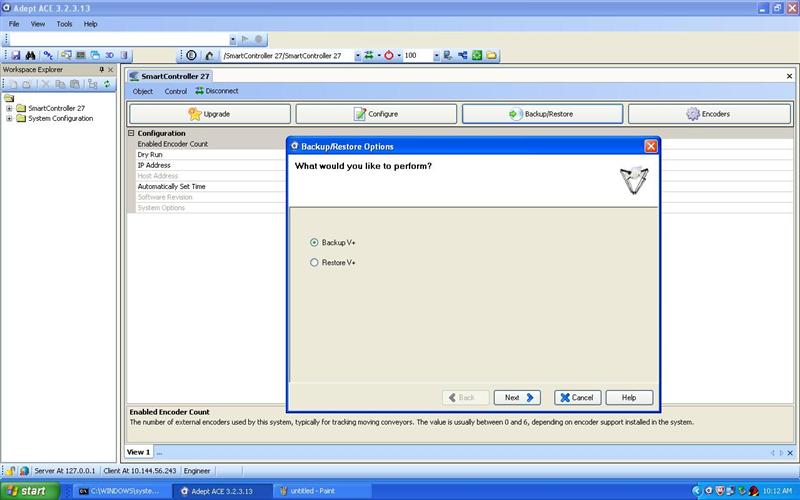
Task: Click the Workspace Explorer refresh icon
Action: click(x=107, y=84)
